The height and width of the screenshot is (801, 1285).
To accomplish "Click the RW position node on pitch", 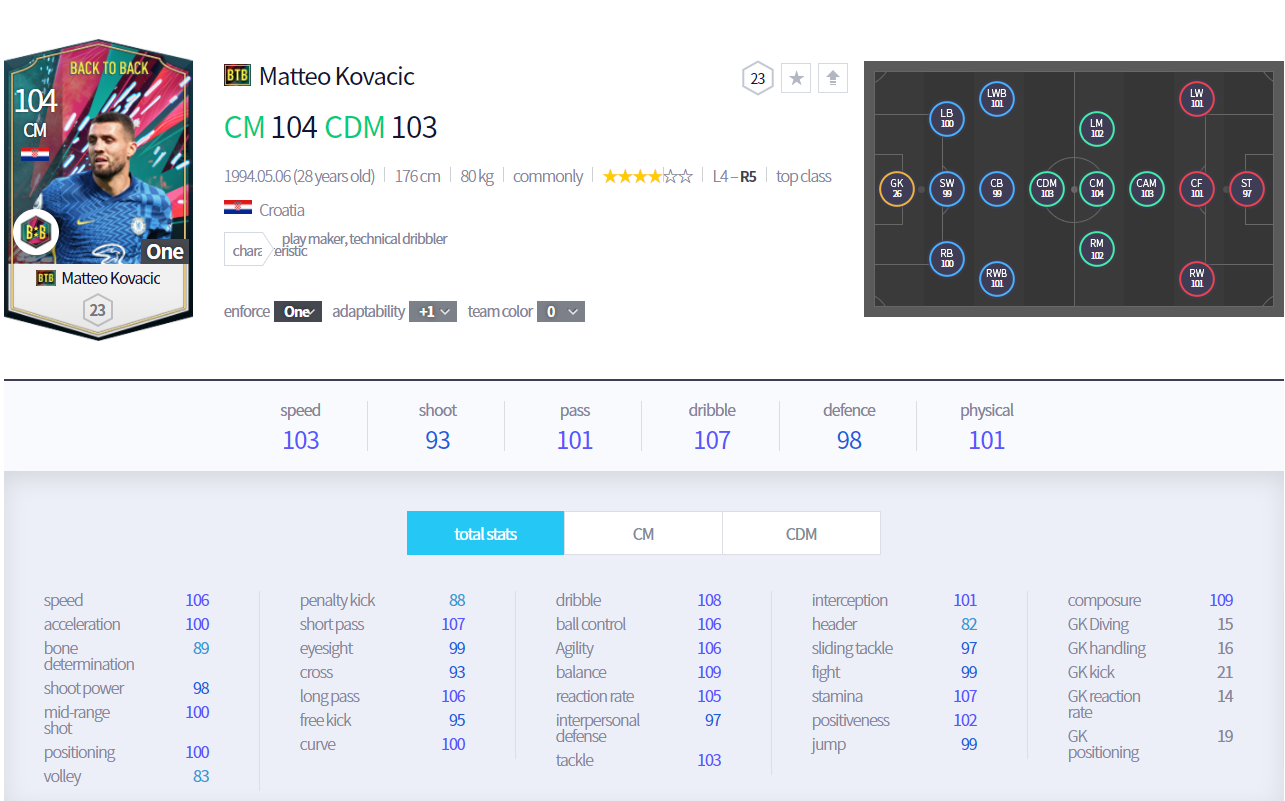I will pyautogui.click(x=1196, y=278).
